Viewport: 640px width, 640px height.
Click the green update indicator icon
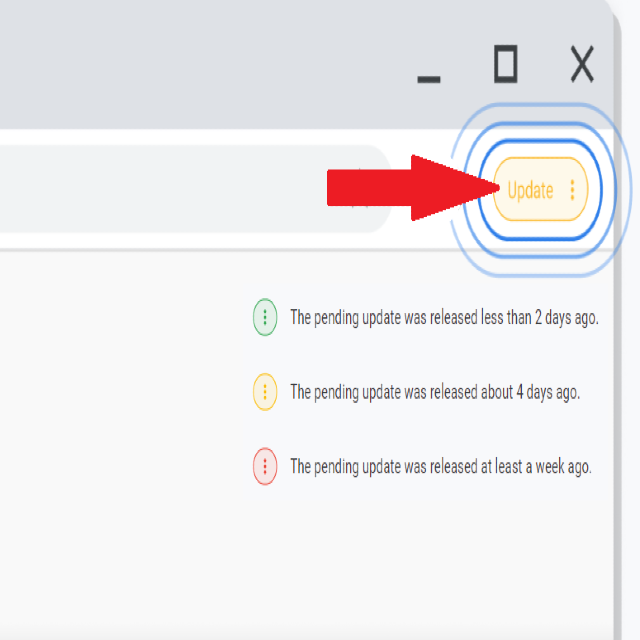(x=265, y=317)
